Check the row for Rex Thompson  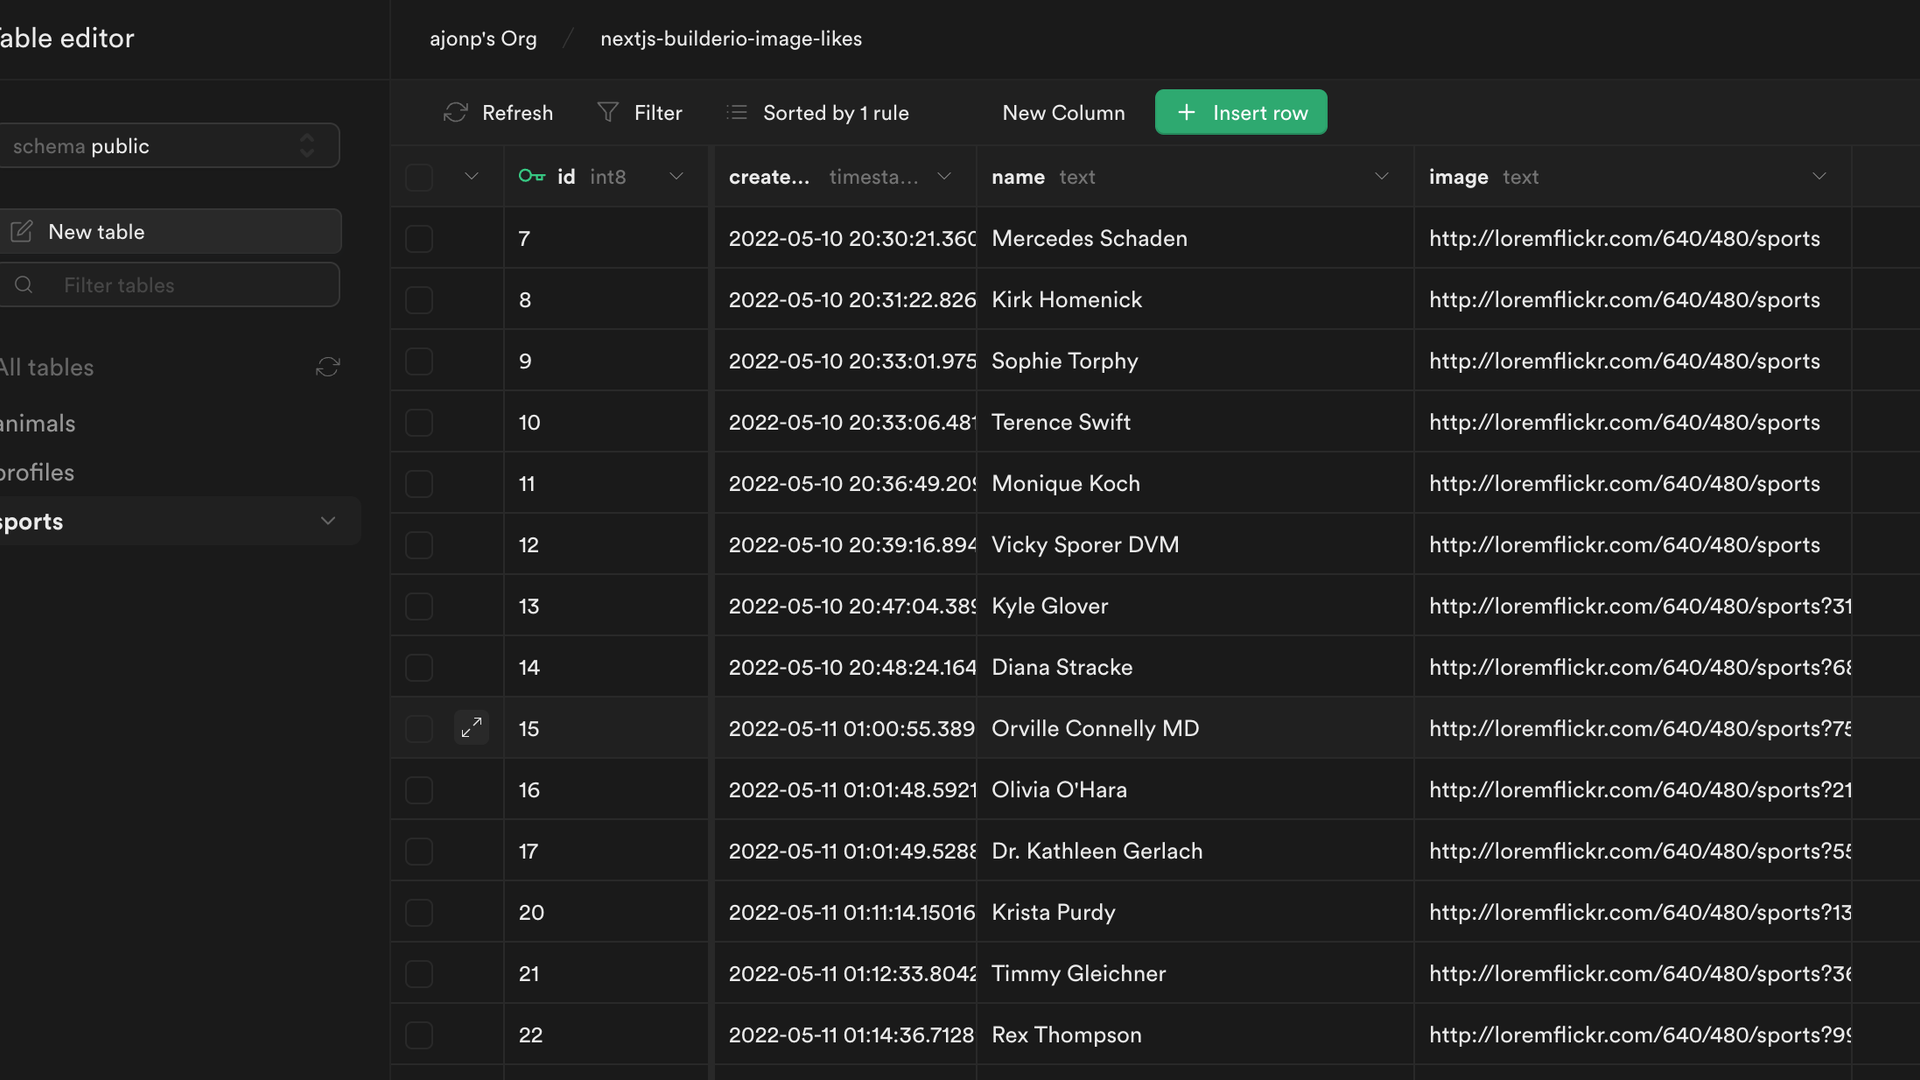pyautogui.click(x=419, y=1035)
